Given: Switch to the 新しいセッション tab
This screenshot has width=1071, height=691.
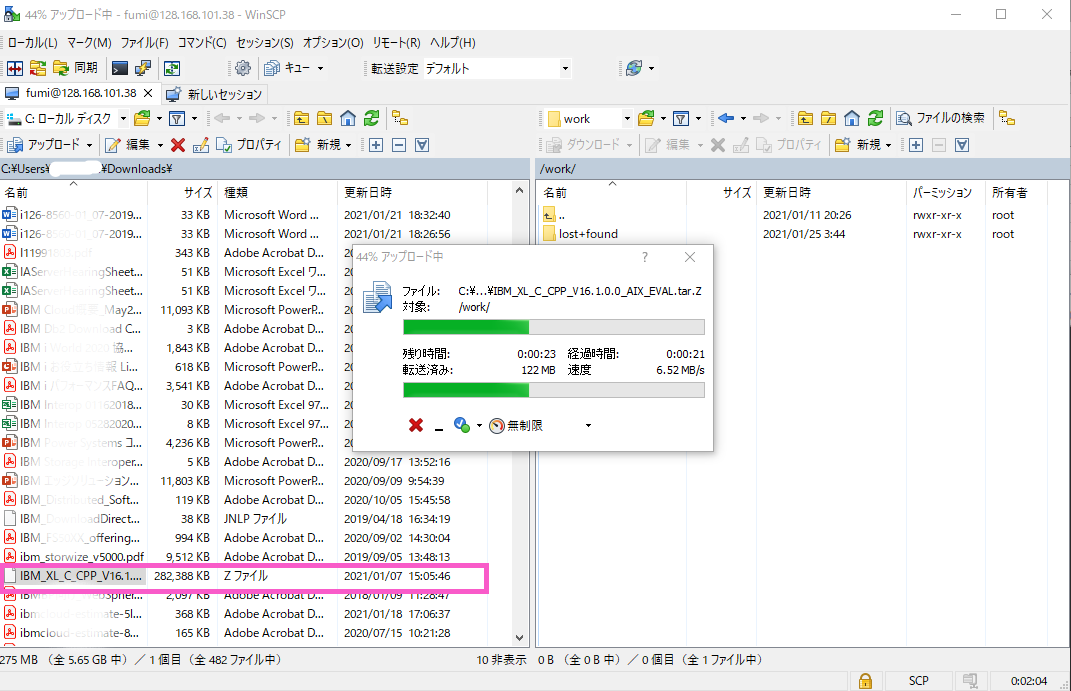Looking at the screenshot, I should click(214, 94).
